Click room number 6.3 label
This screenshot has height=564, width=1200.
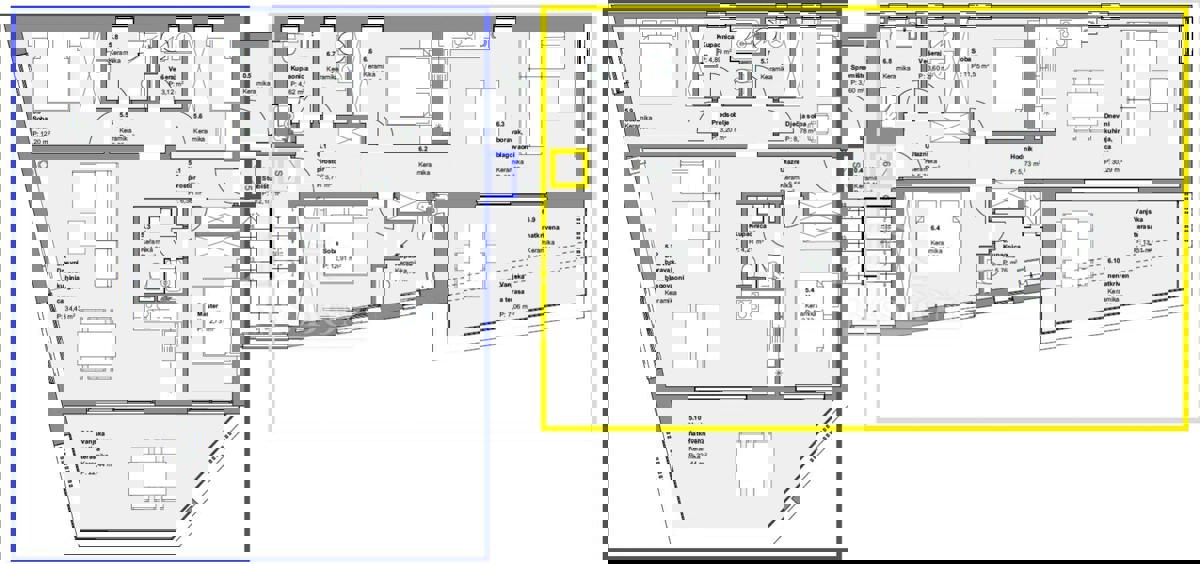click(500, 124)
